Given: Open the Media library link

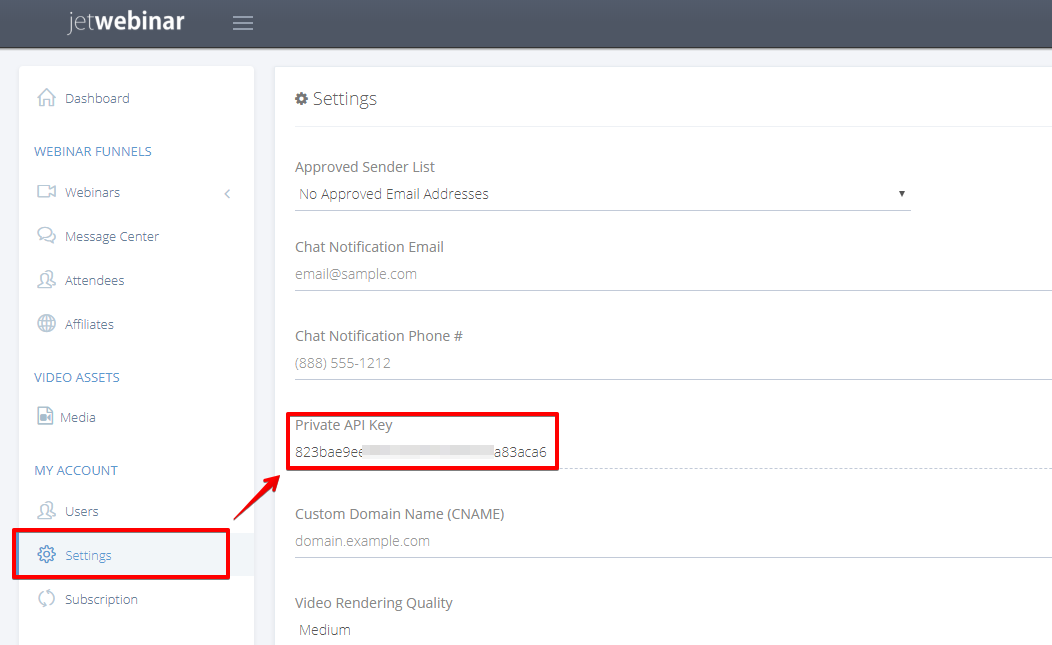Looking at the screenshot, I should [x=78, y=417].
